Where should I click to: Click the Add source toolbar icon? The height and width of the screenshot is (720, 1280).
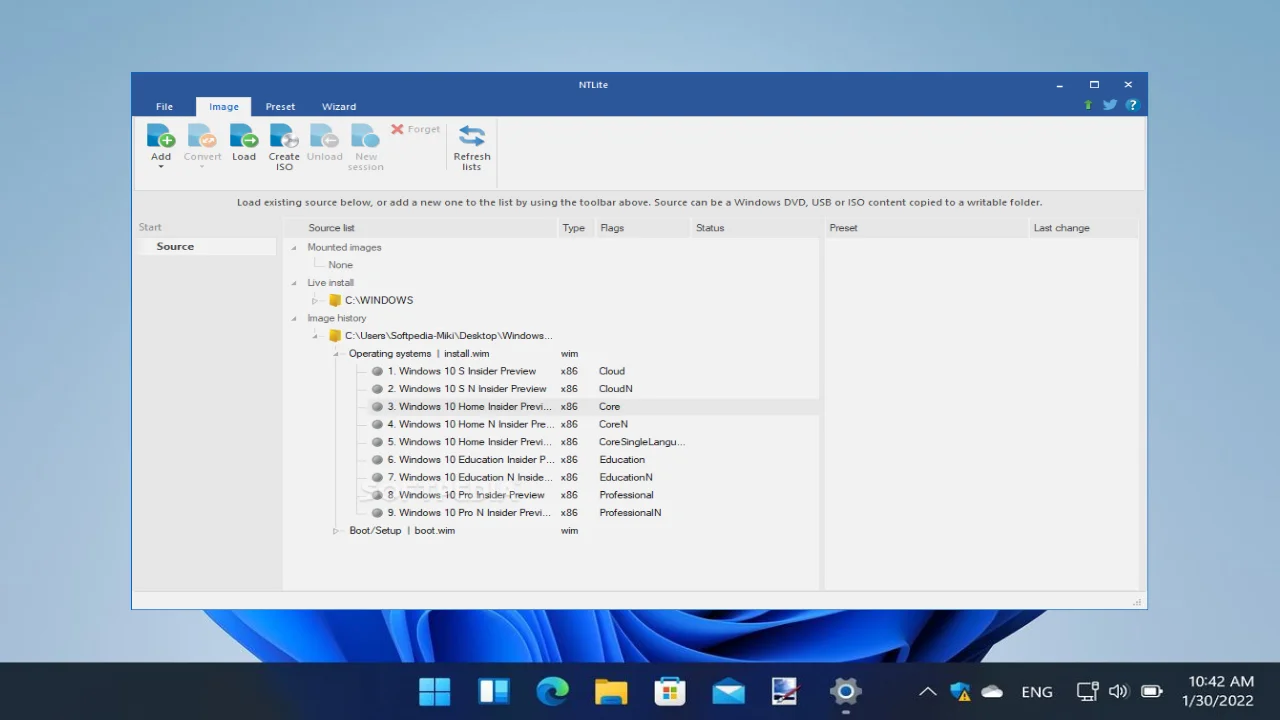[161, 136]
